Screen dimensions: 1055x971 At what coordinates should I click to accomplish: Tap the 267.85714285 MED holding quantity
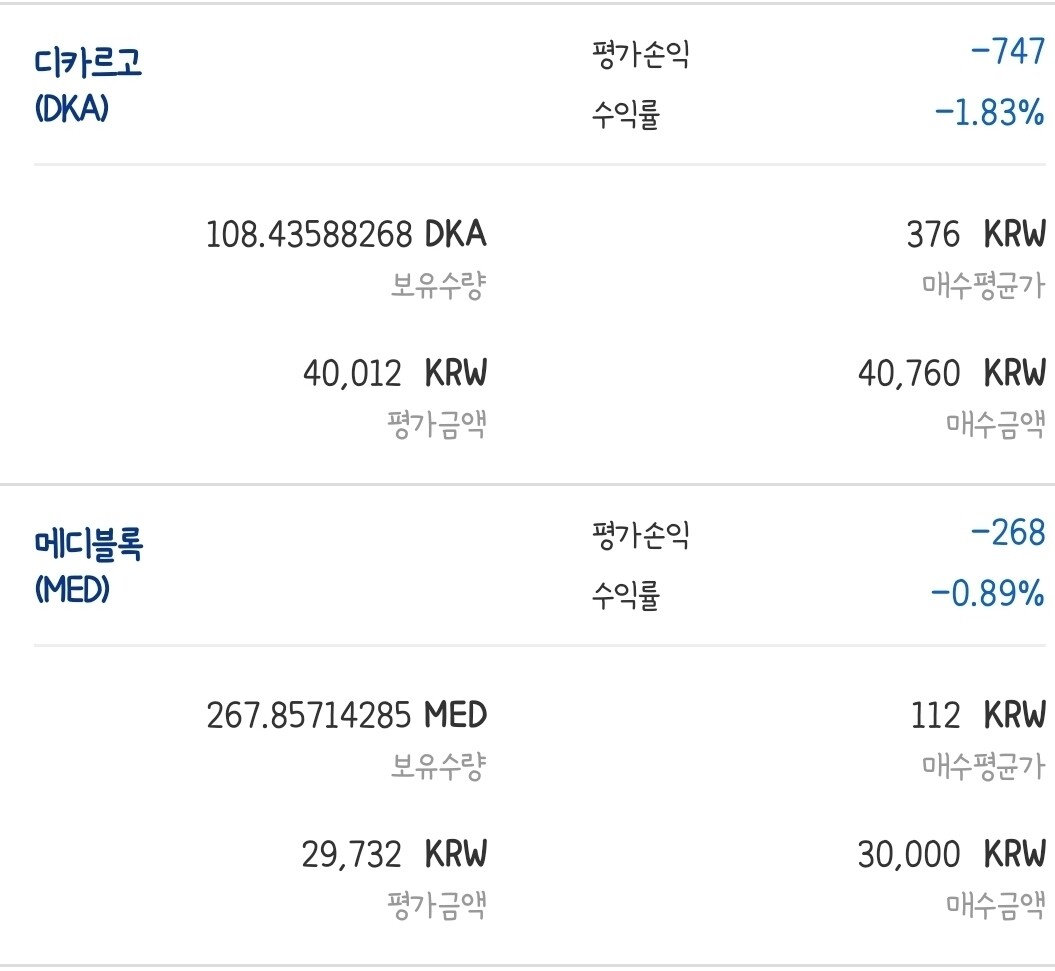click(x=346, y=715)
